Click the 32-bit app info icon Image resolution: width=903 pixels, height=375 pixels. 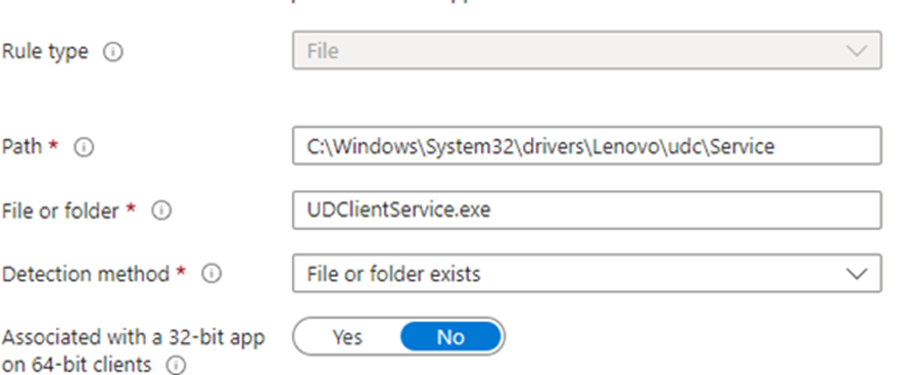[176, 365]
